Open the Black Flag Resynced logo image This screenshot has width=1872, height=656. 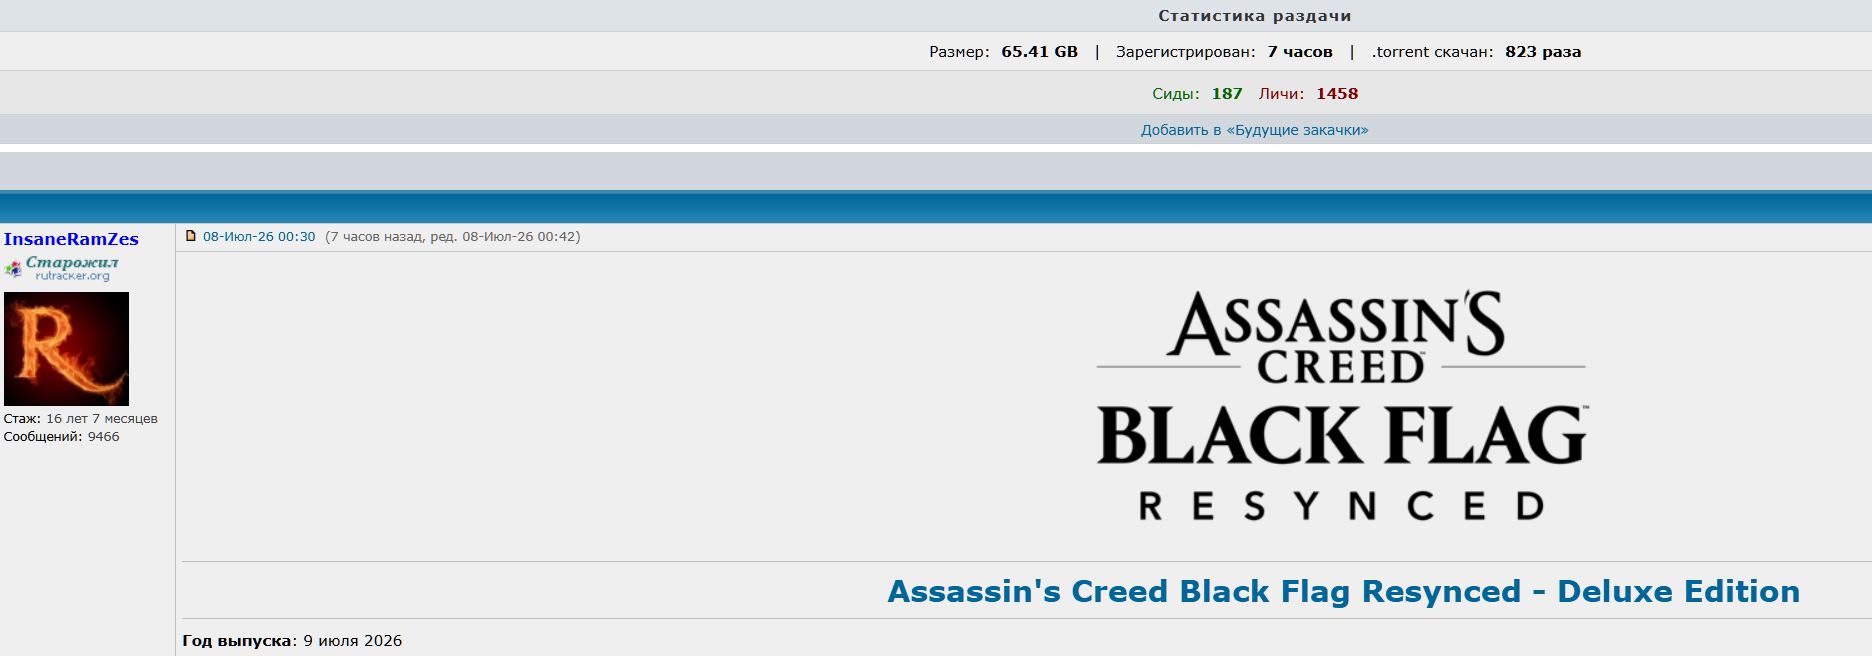coord(1341,406)
